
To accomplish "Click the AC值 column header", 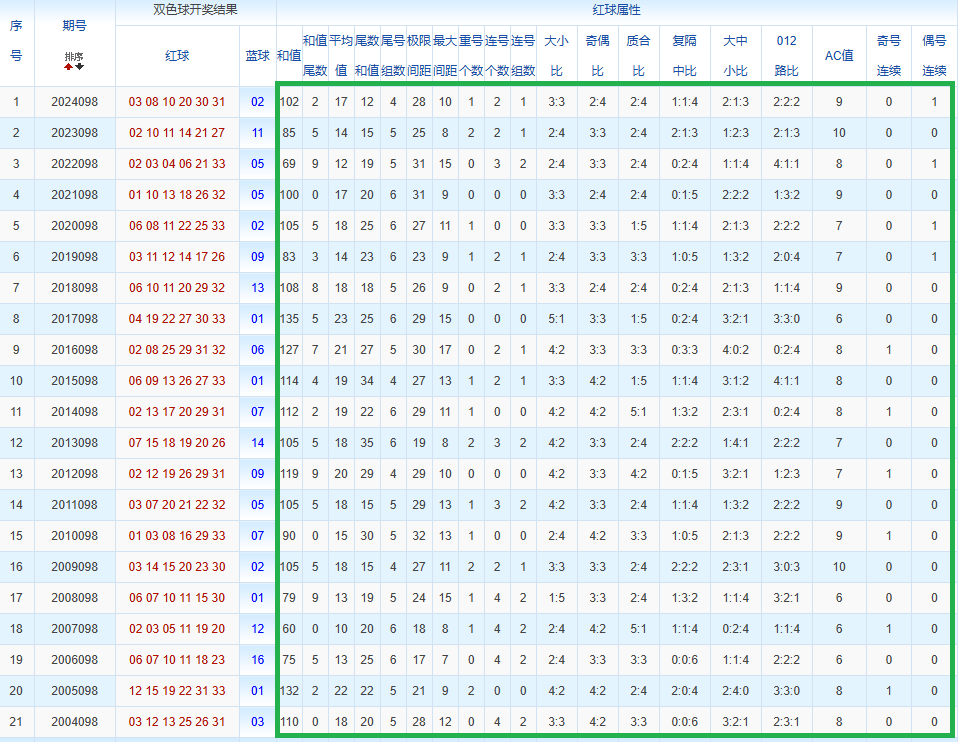I will (x=839, y=56).
